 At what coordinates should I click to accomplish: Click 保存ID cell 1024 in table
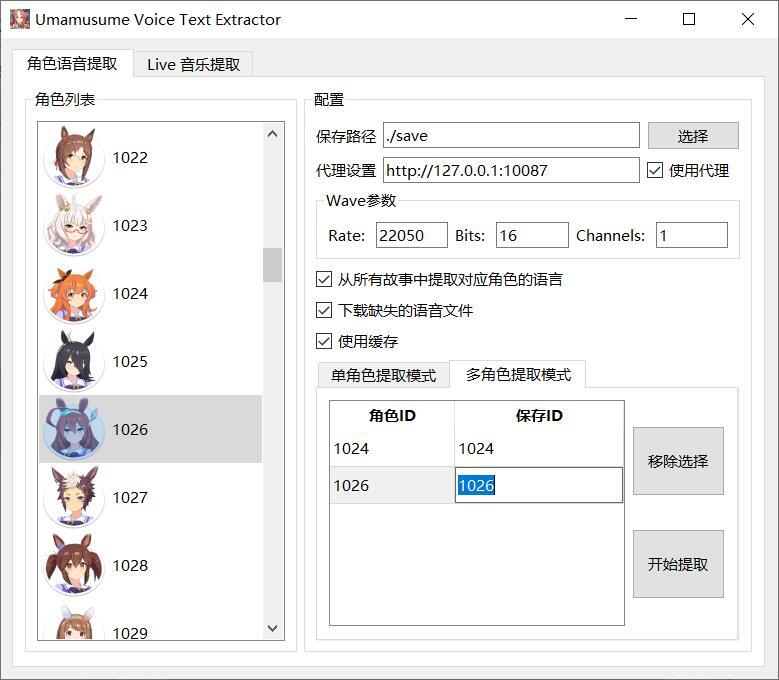(539, 449)
